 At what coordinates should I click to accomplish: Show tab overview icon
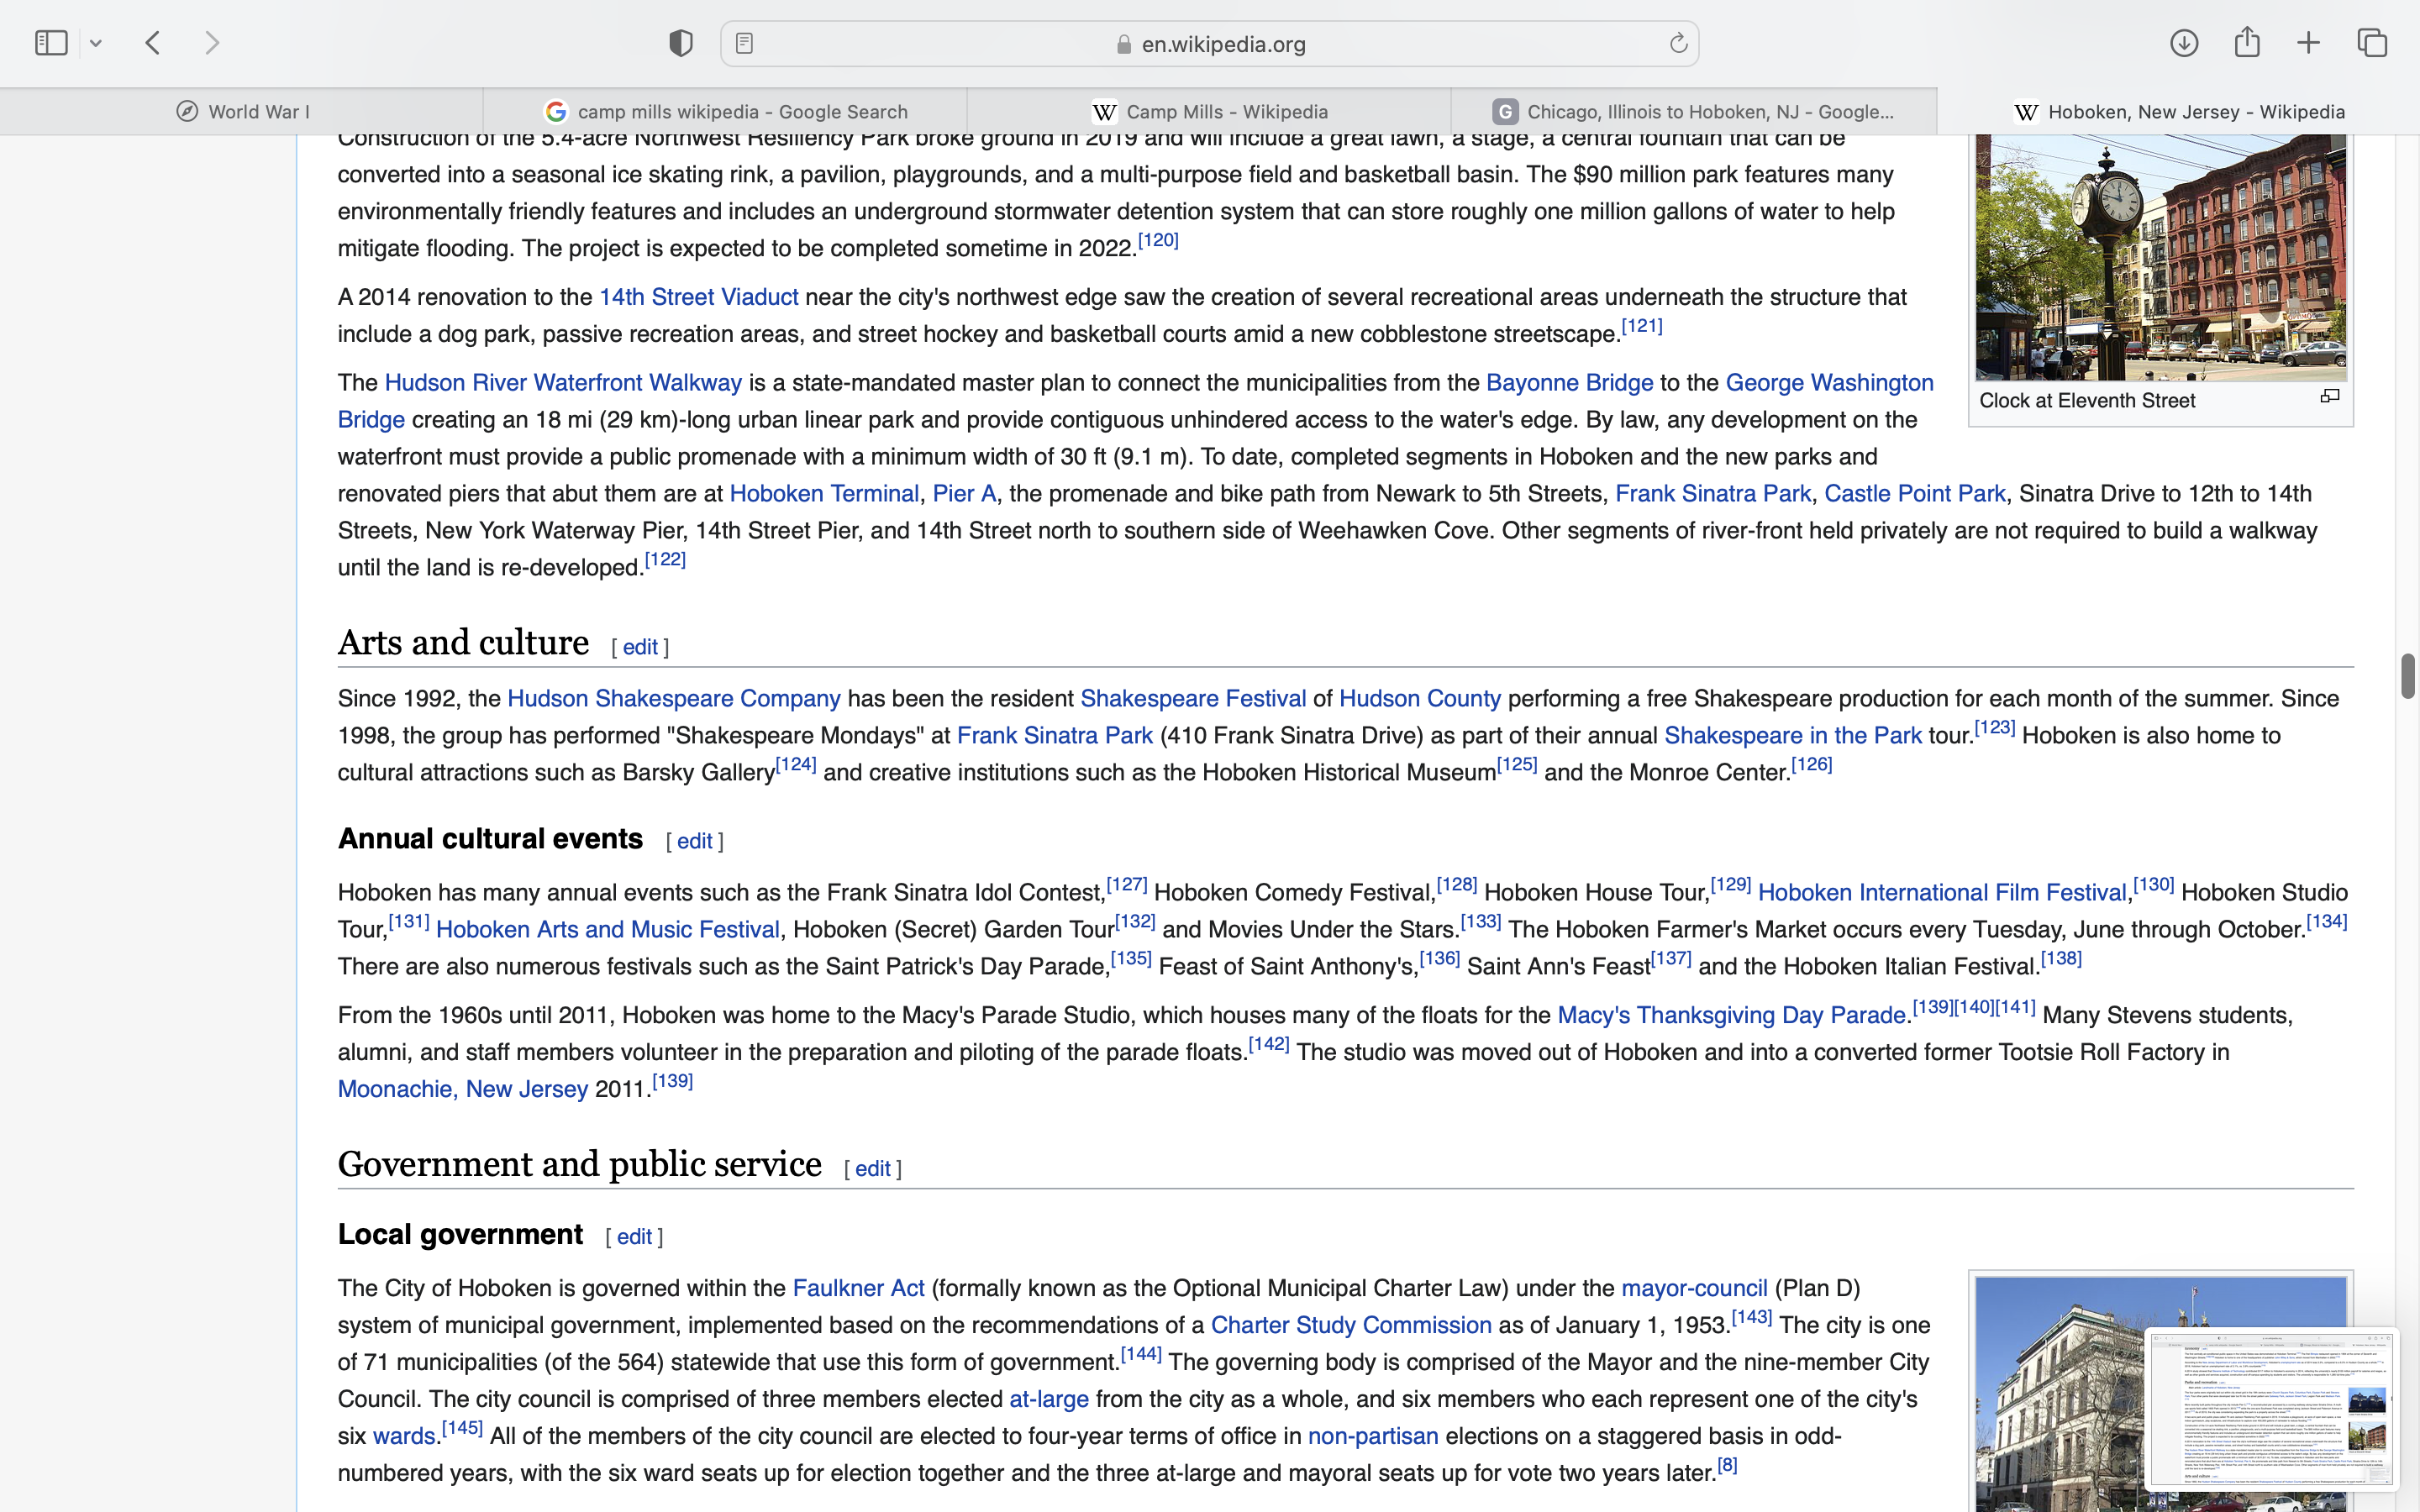point(2372,43)
